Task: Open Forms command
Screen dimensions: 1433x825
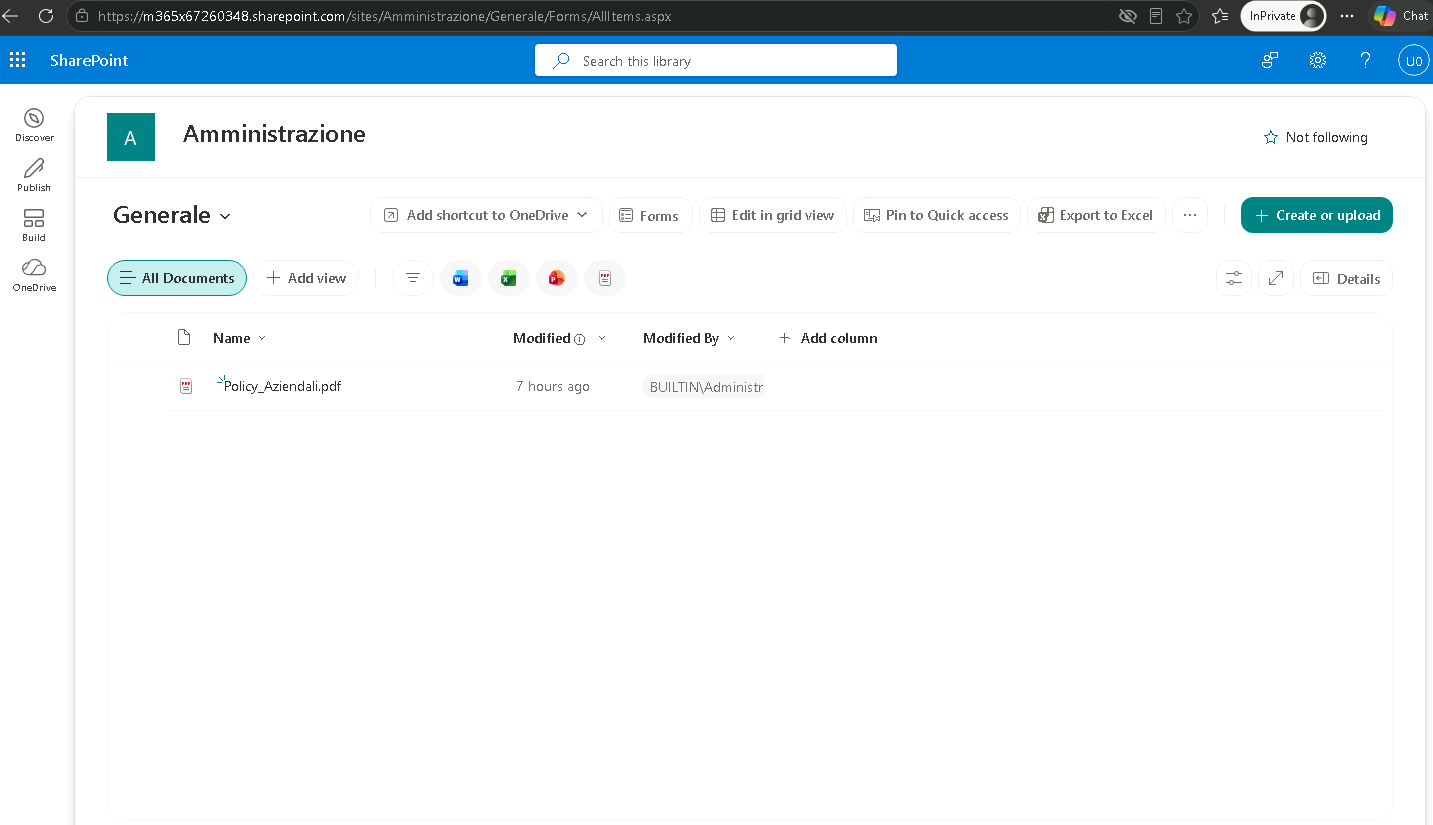Action: [650, 215]
